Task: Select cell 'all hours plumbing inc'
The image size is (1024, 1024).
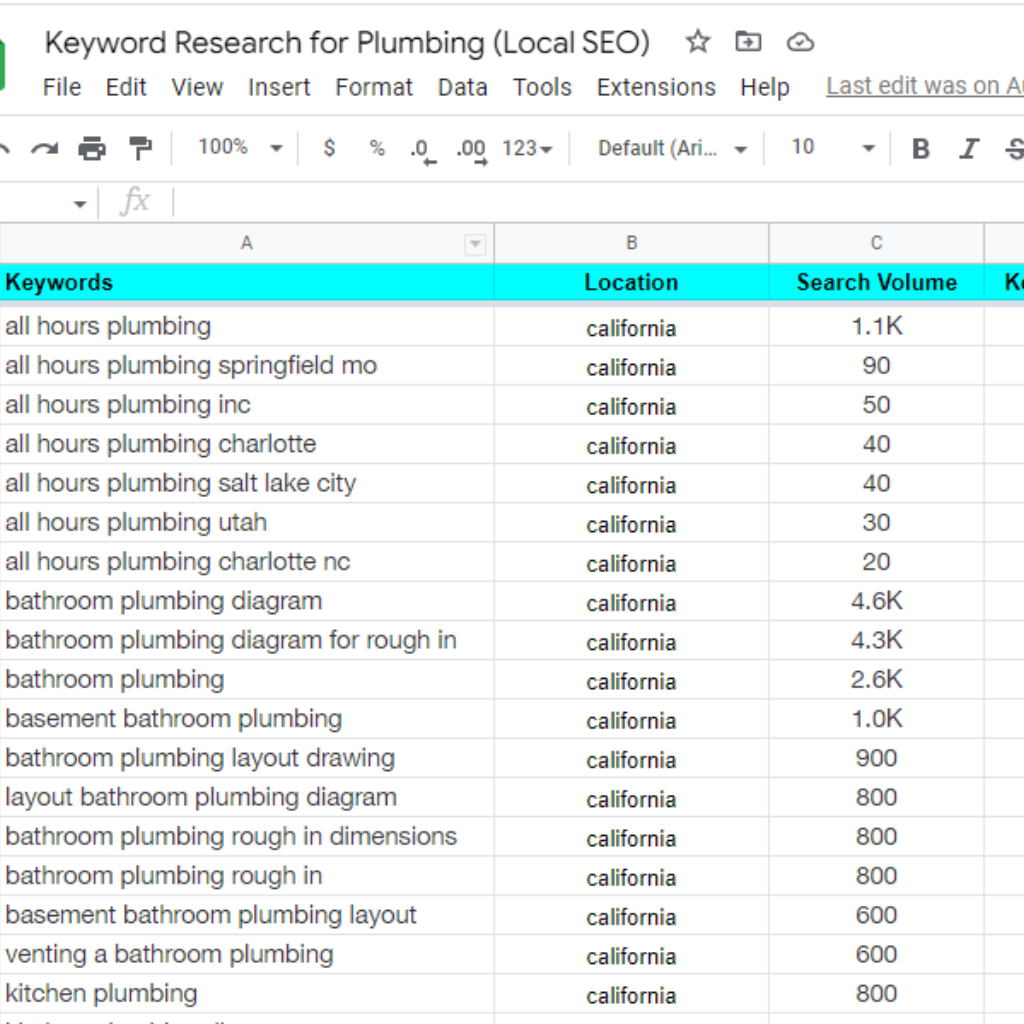Action: pyautogui.click(x=247, y=405)
